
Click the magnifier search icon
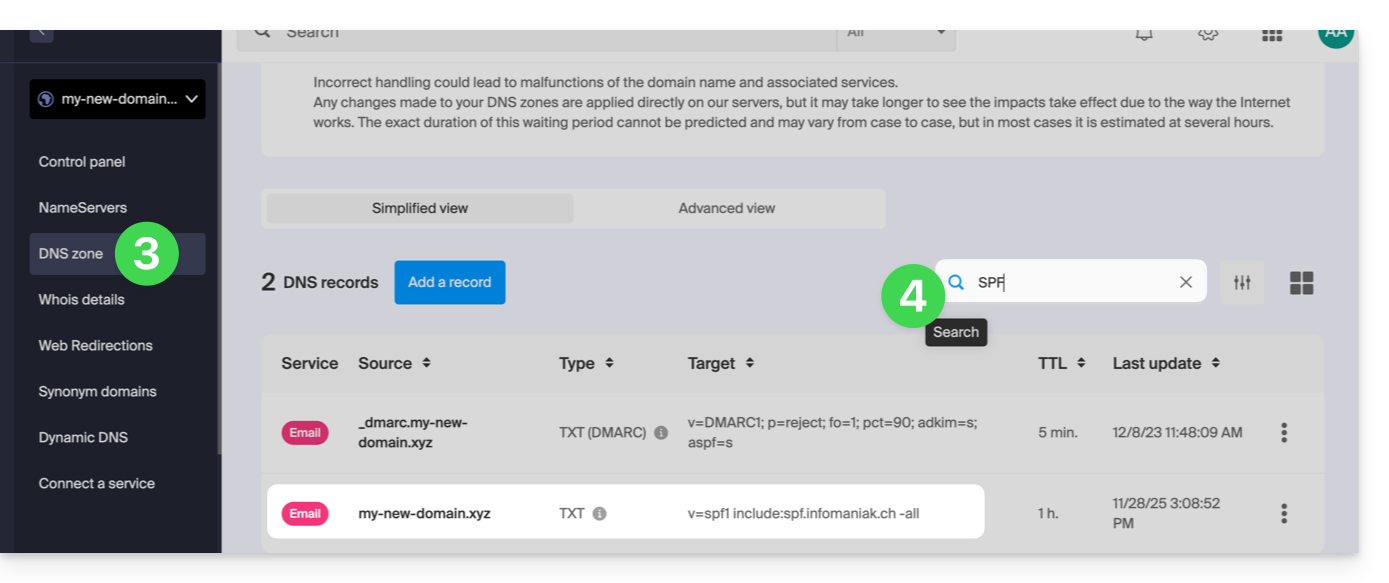coord(956,282)
